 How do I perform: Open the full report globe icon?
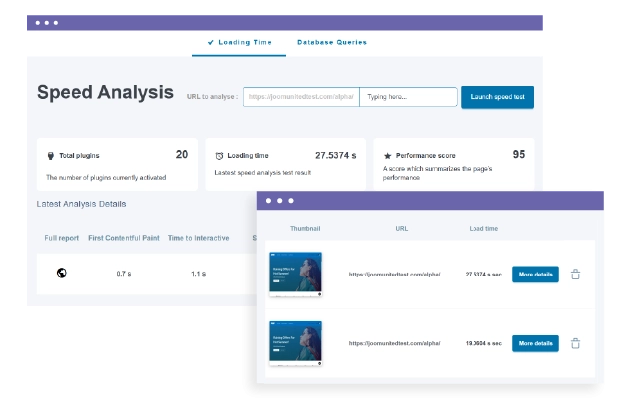pos(61,273)
